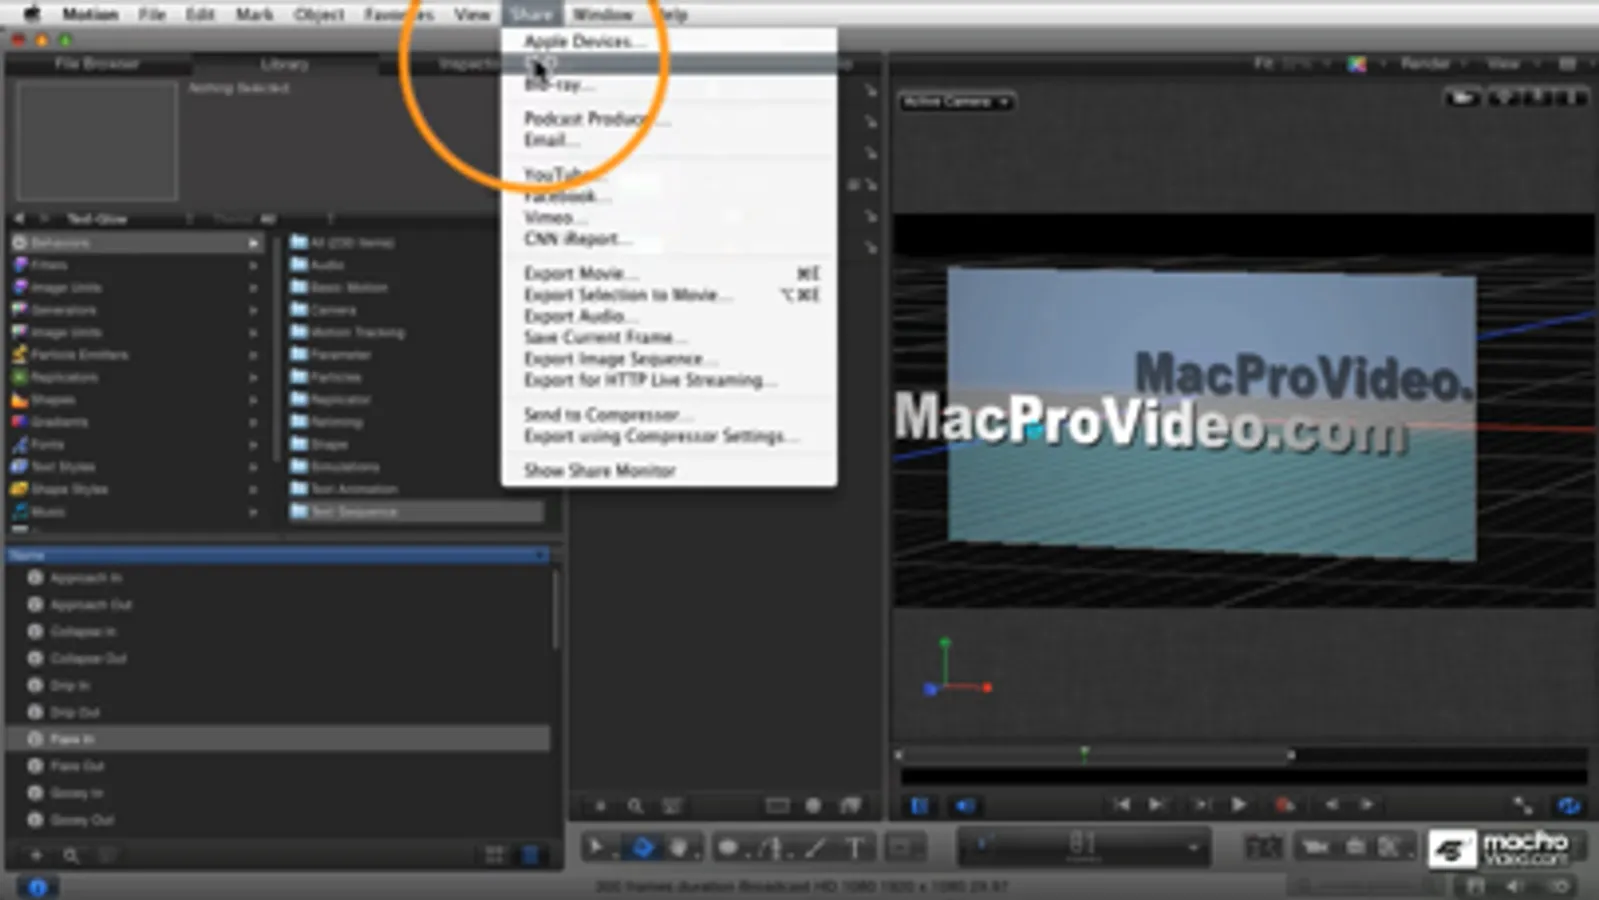This screenshot has width=1599, height=900.
Task: Switch to the File Browser tab
Action: [x=97, y=64]
